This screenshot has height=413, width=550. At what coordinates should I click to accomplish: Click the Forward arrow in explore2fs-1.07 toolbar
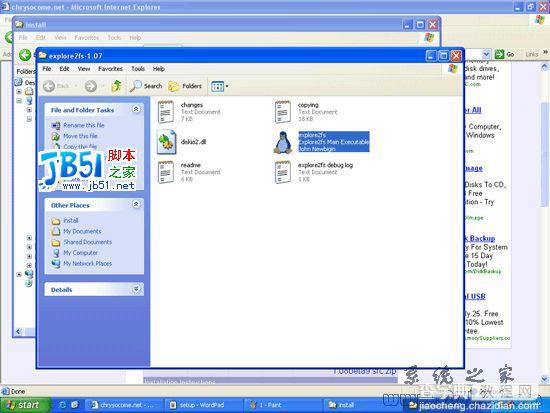coord(91,86)
